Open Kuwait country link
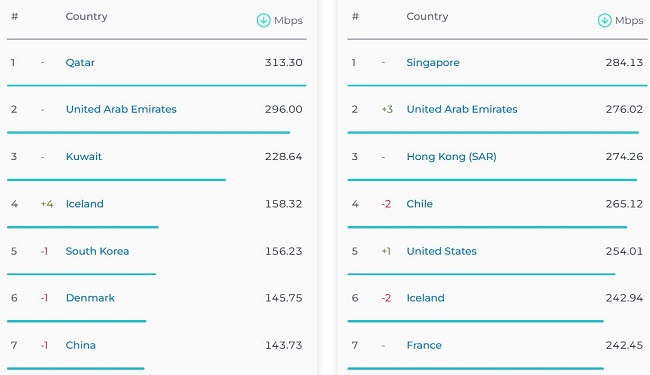 (x=84, y=157)
